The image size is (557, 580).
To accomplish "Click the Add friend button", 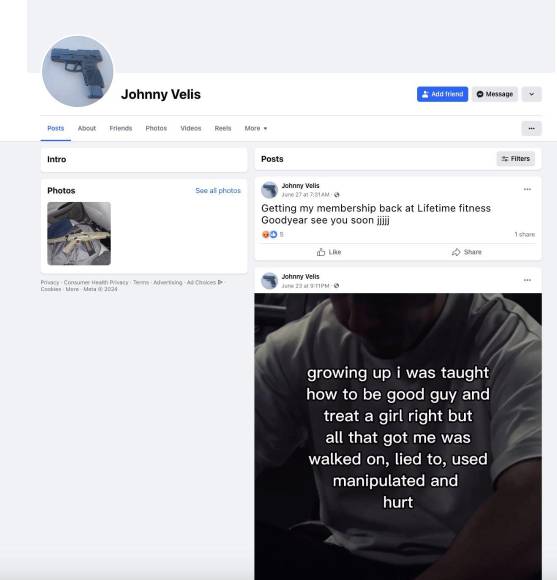I will tap(442, 94).
